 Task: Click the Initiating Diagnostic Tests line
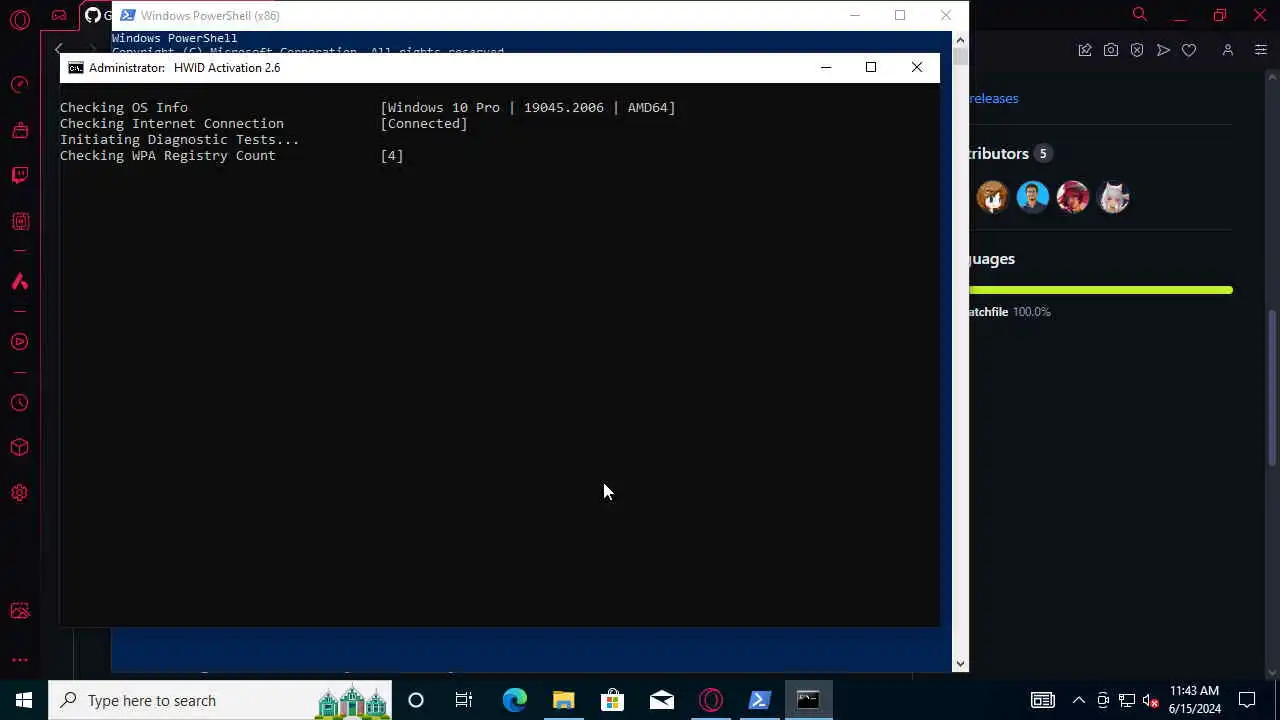tap(179, 139)
